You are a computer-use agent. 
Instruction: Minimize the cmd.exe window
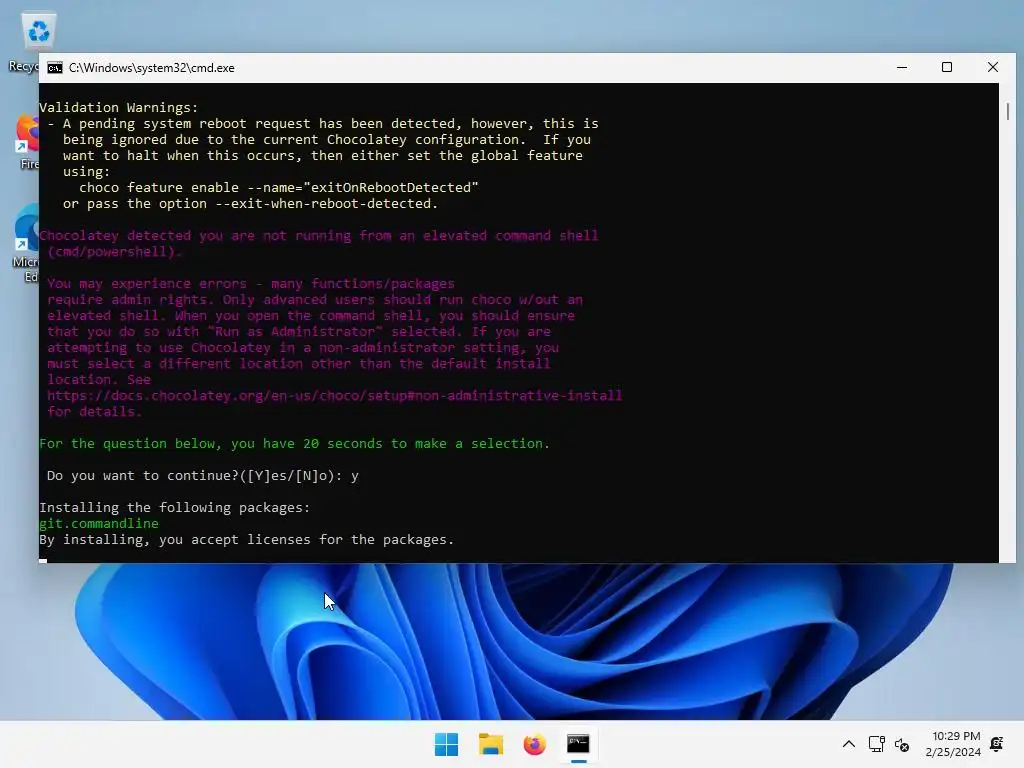pos(902,67)
